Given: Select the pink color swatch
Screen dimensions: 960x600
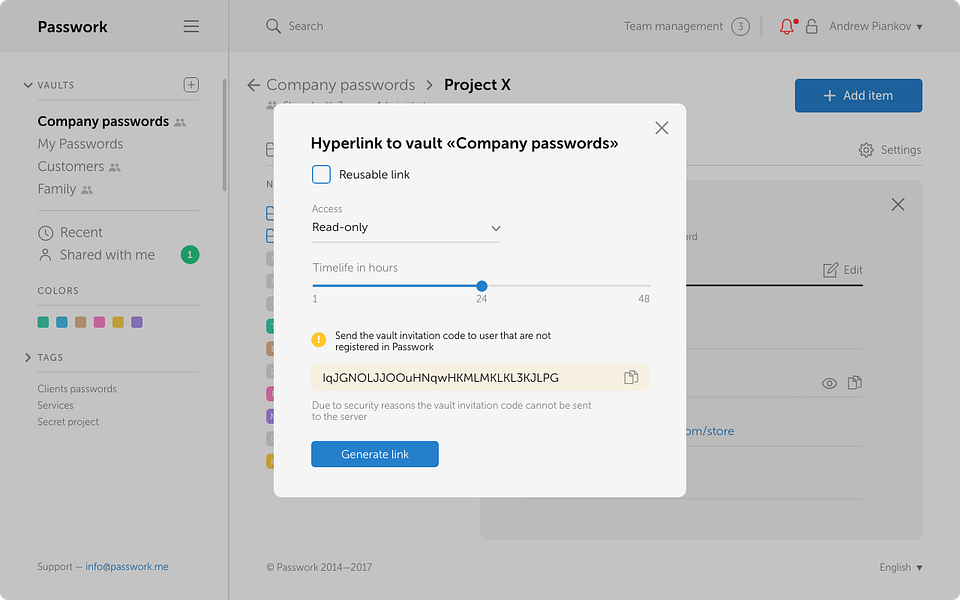Looking at the screenshot, I should [x=99, y=322].
